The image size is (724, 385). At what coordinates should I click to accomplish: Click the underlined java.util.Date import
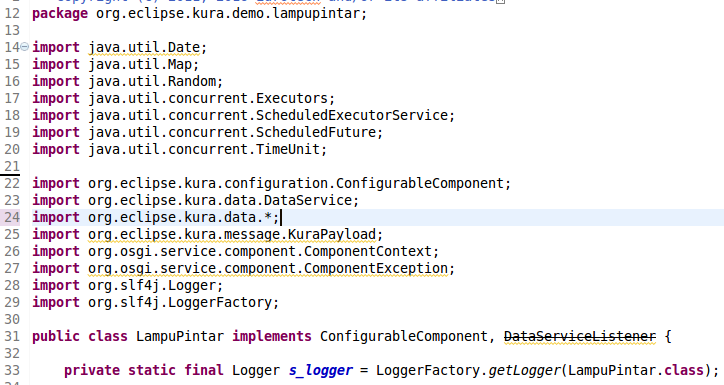pos(147,48)
